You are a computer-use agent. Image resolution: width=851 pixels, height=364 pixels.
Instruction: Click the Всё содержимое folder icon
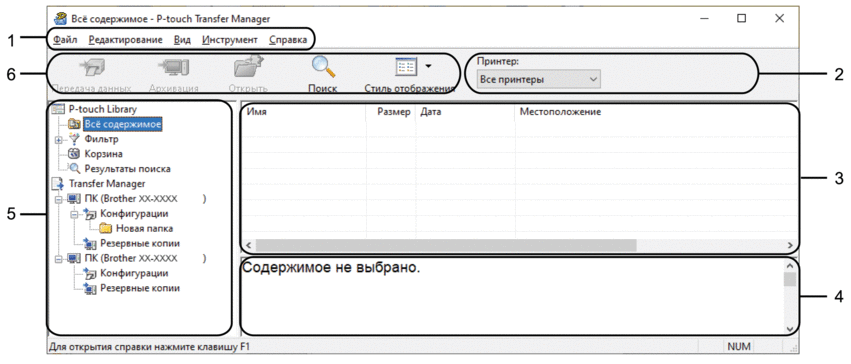pos(74,124)
